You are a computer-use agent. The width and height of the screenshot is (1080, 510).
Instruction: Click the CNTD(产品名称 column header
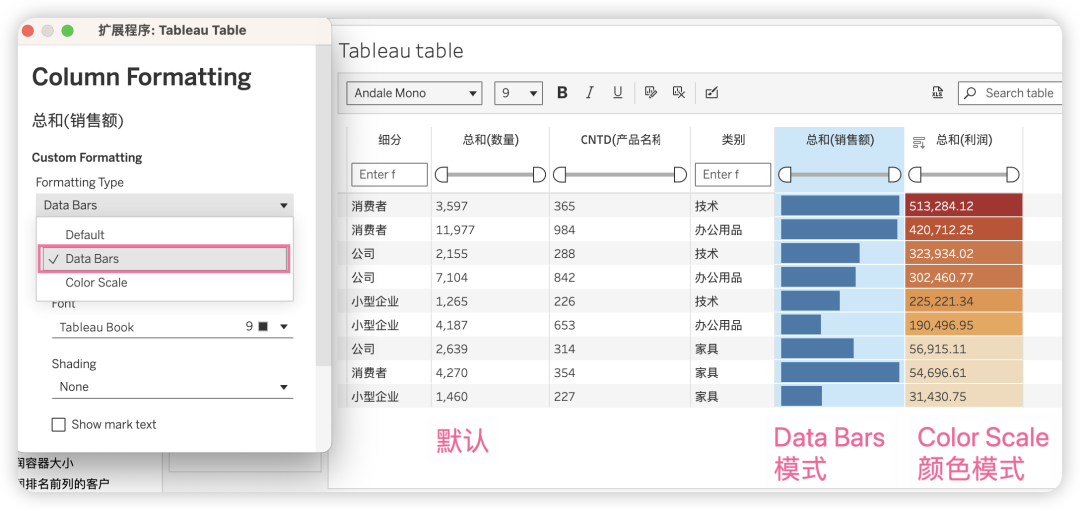620,141
